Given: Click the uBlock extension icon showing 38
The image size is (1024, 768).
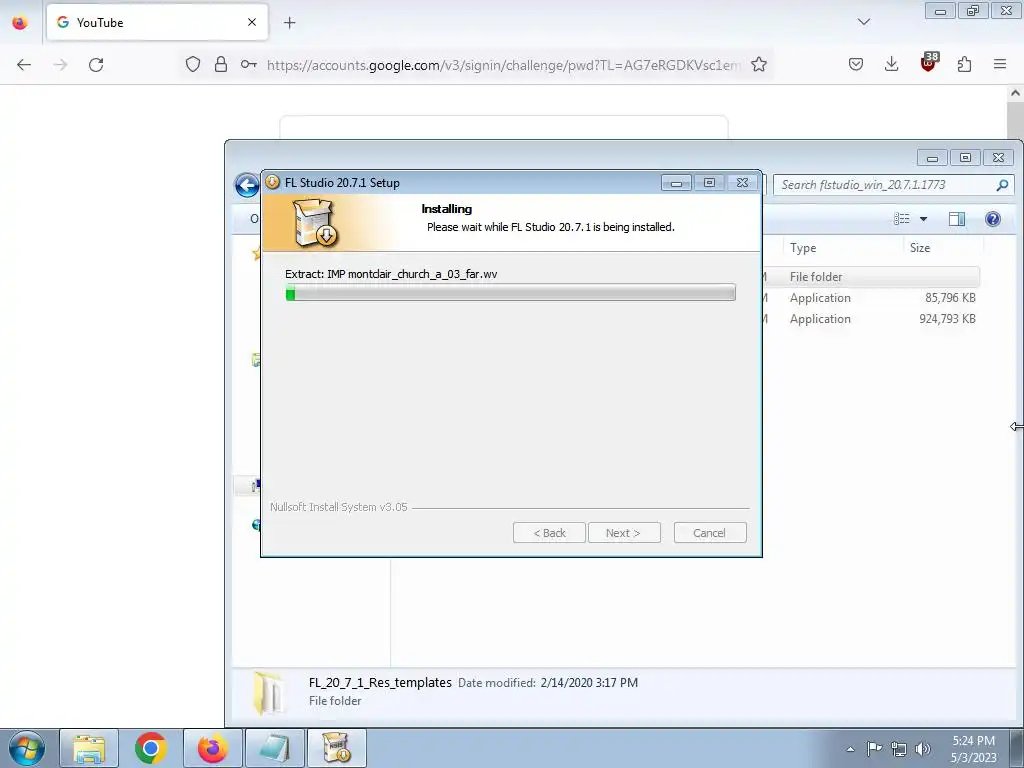Looking at the screenshot, I should click(928, 62).
